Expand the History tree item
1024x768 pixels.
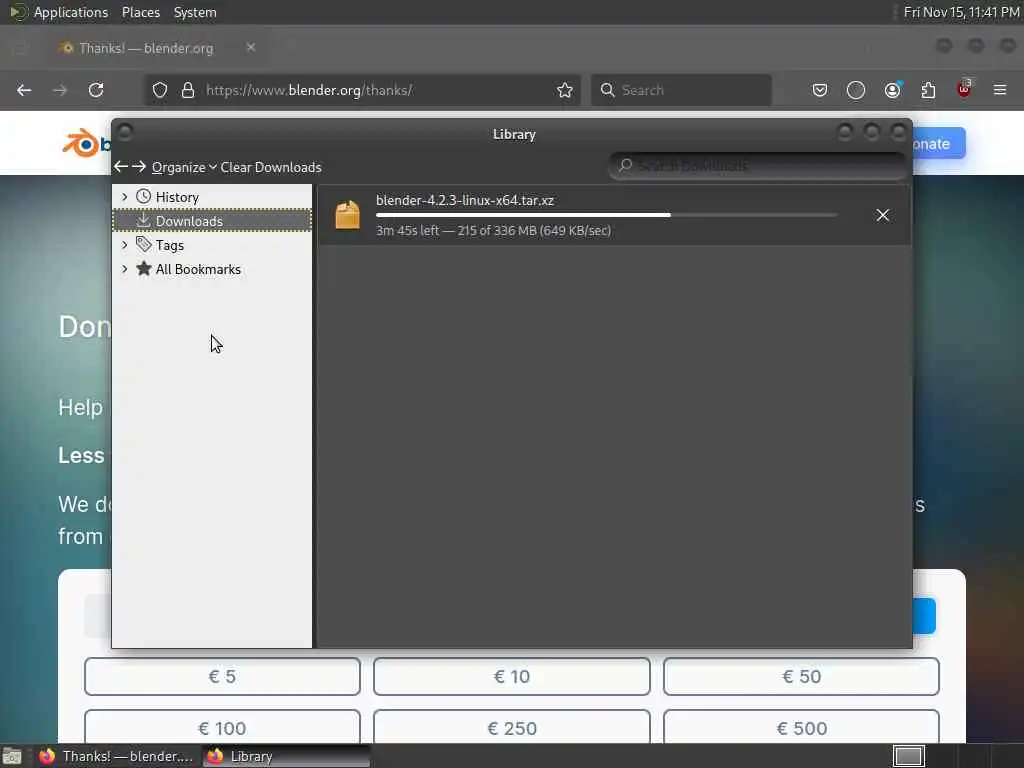tap(125, 197)
